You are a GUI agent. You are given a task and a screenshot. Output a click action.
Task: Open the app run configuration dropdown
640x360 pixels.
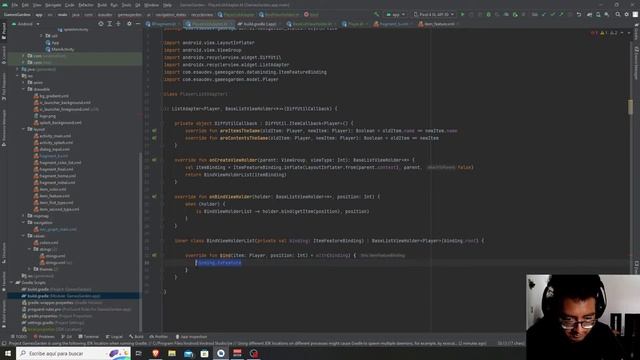coord(396,14)
